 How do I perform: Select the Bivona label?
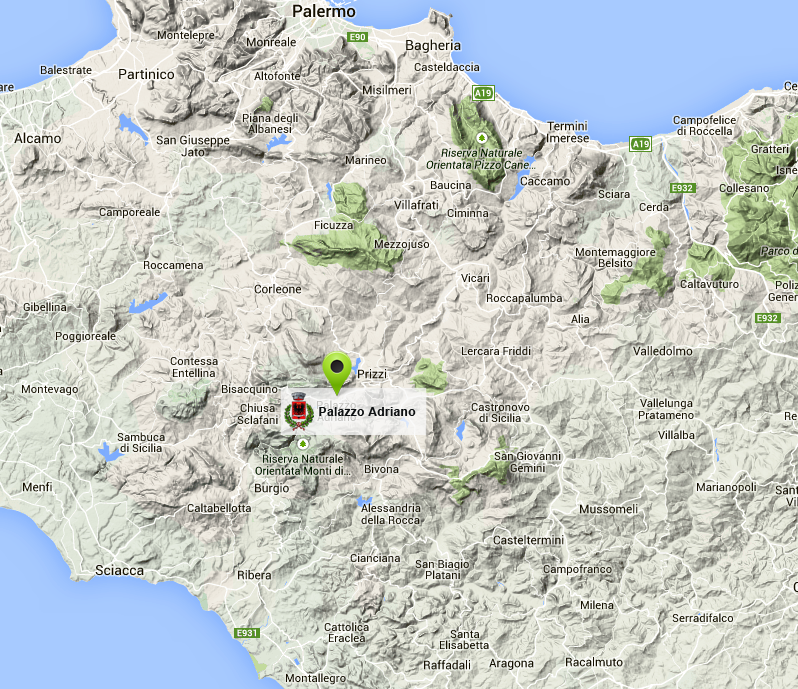coord(381,469)
